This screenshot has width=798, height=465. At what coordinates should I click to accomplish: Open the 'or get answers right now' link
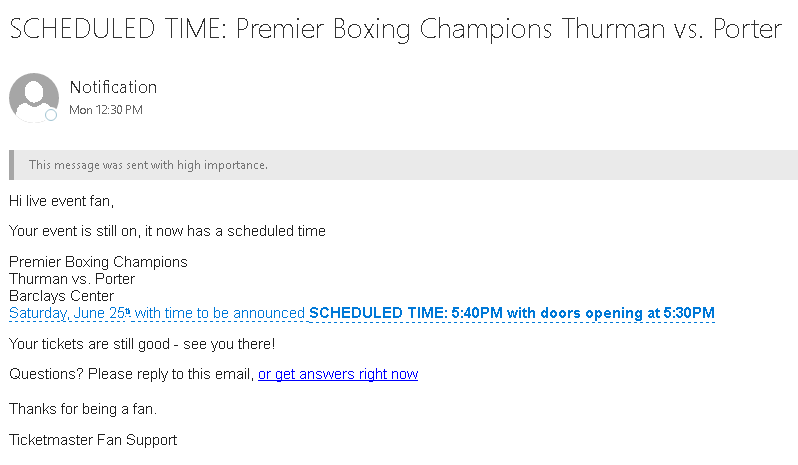pos(338,374)
